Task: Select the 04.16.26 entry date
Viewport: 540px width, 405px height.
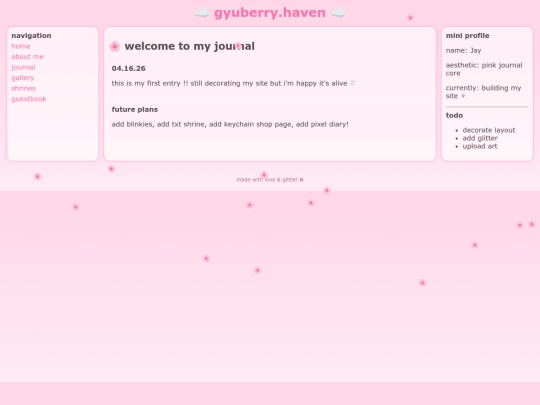Action: tap(128, 69)
